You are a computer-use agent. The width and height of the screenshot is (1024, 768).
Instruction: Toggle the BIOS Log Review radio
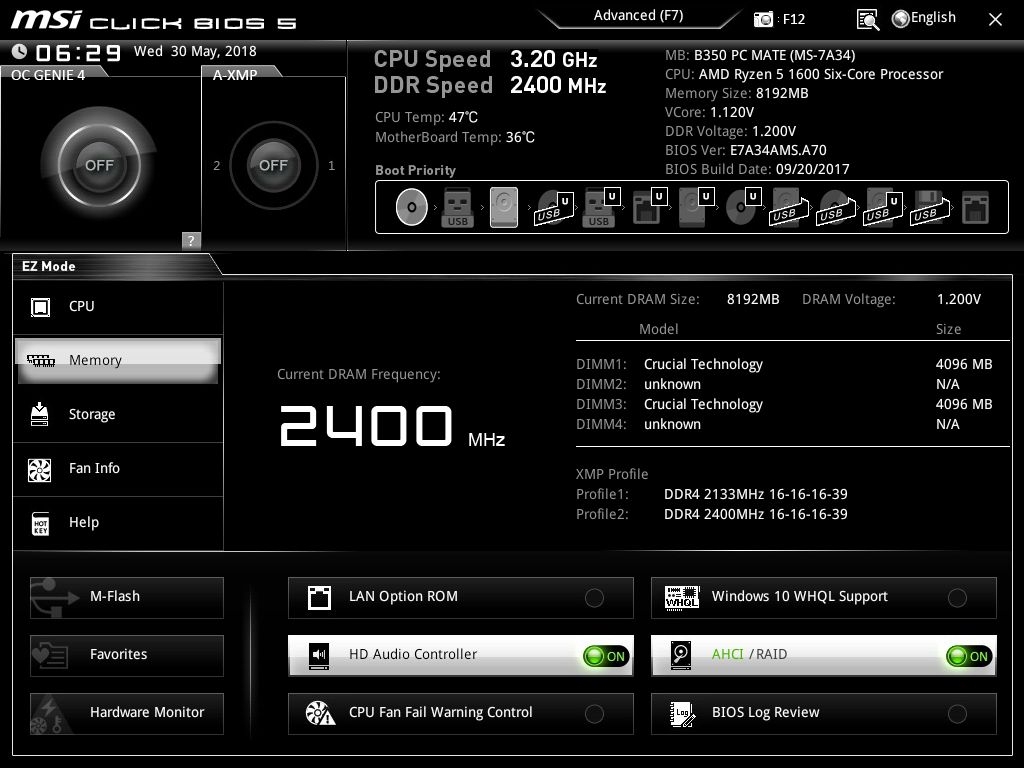click(x=957, y=714)
